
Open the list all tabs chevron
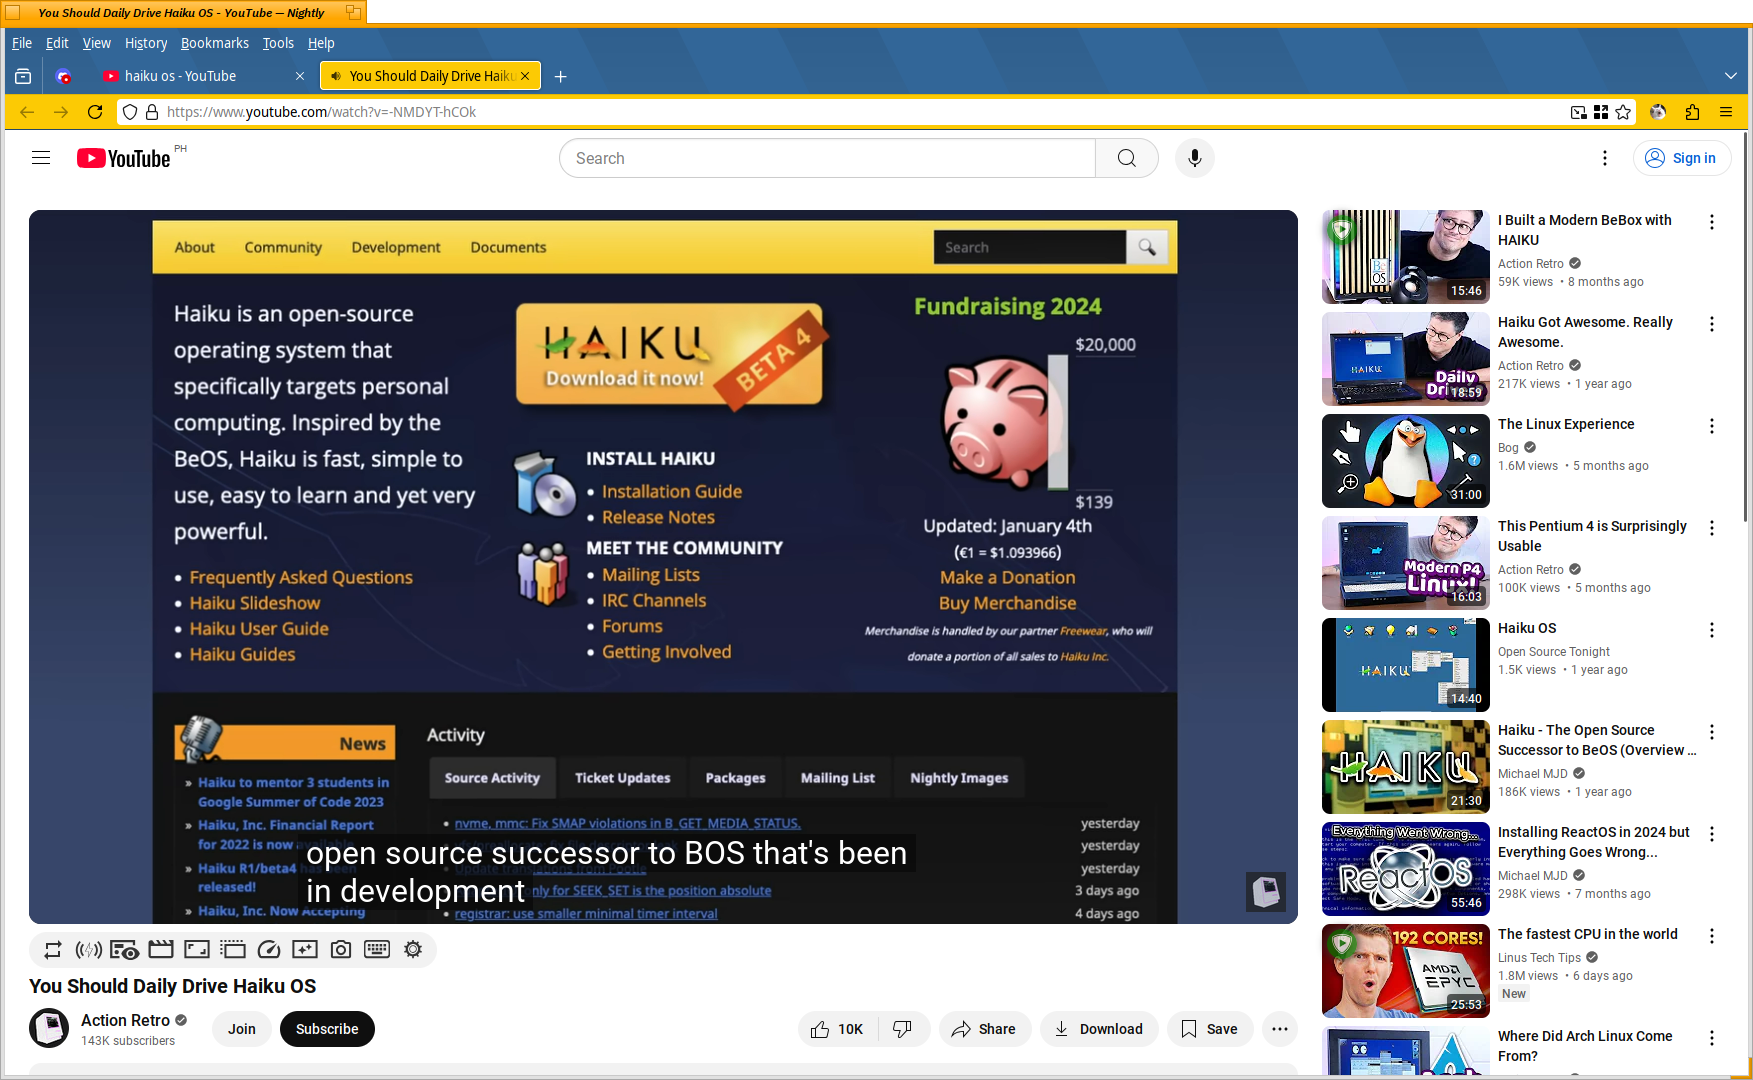click(1731, 76)
